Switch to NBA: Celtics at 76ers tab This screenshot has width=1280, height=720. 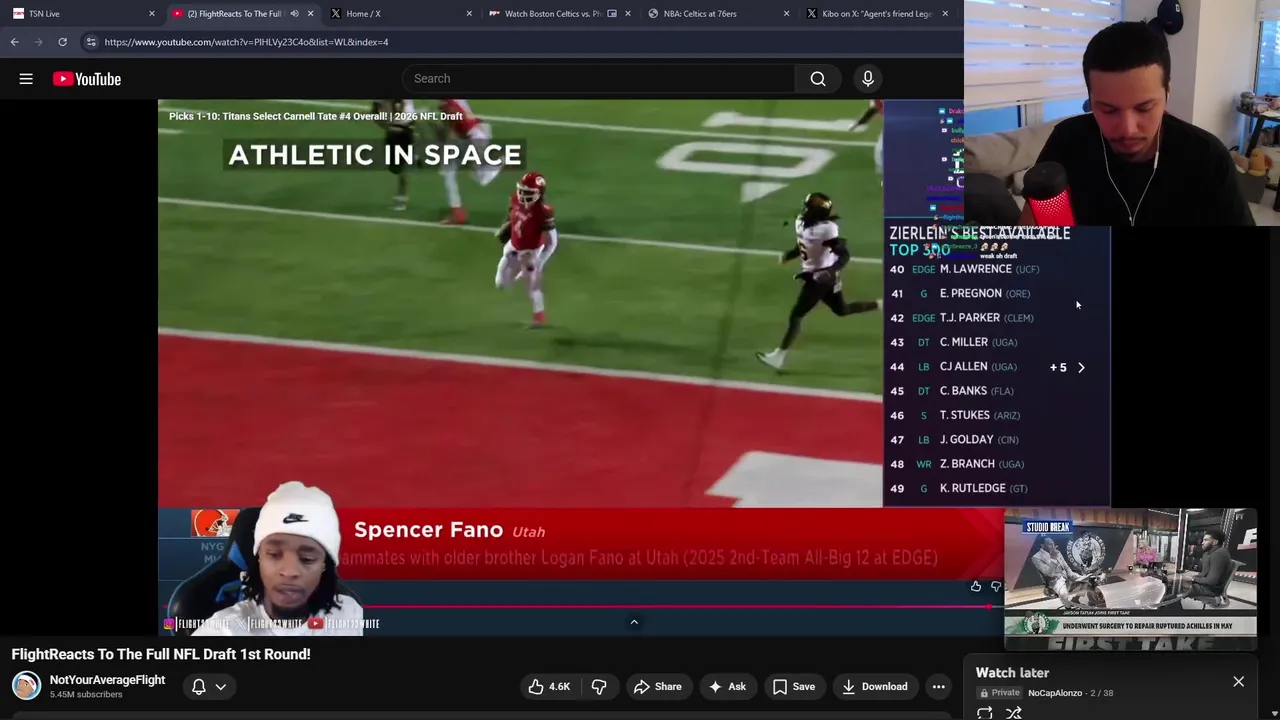716,14
